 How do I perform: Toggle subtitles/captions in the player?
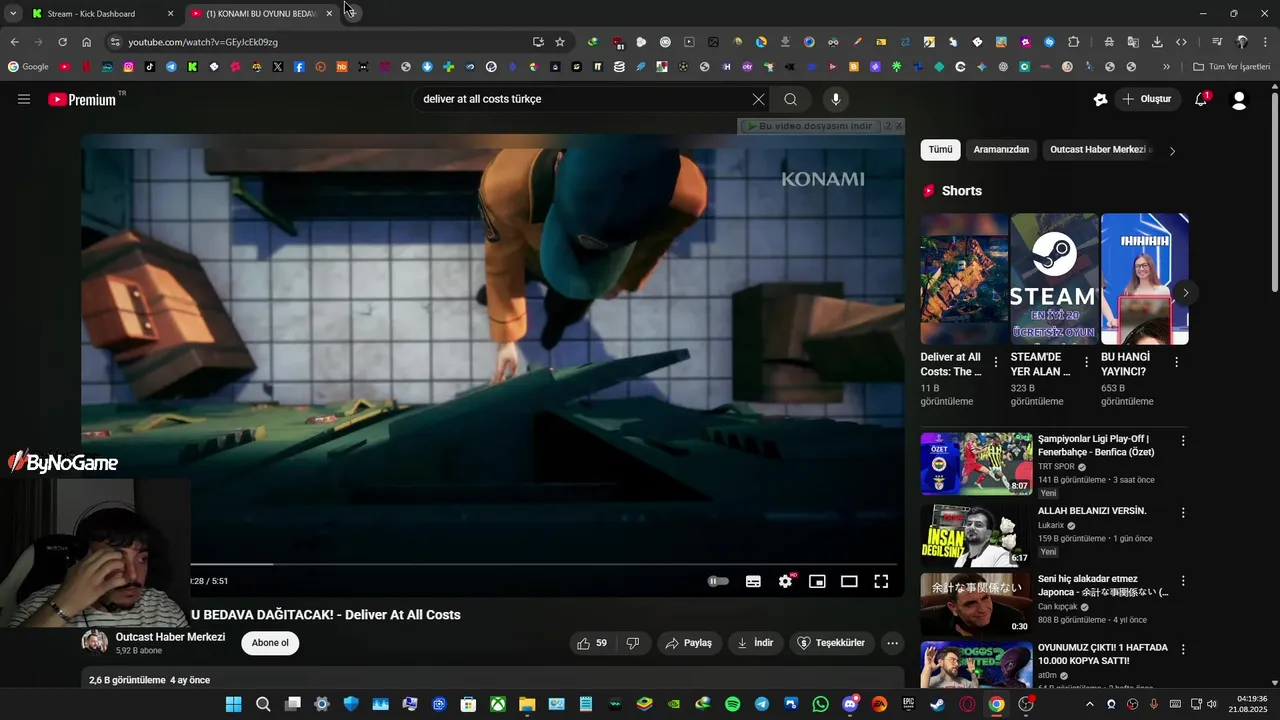753,581
